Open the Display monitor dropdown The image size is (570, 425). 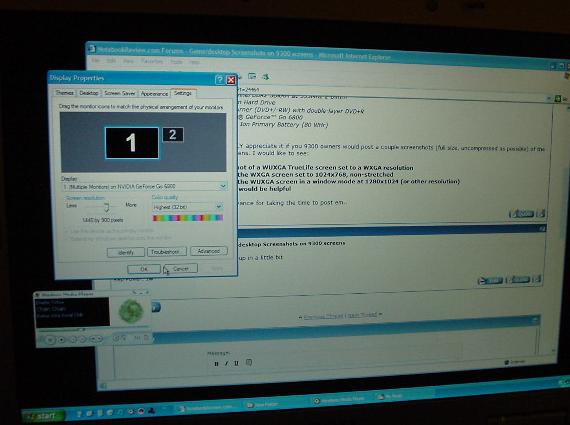coord(145,186)
